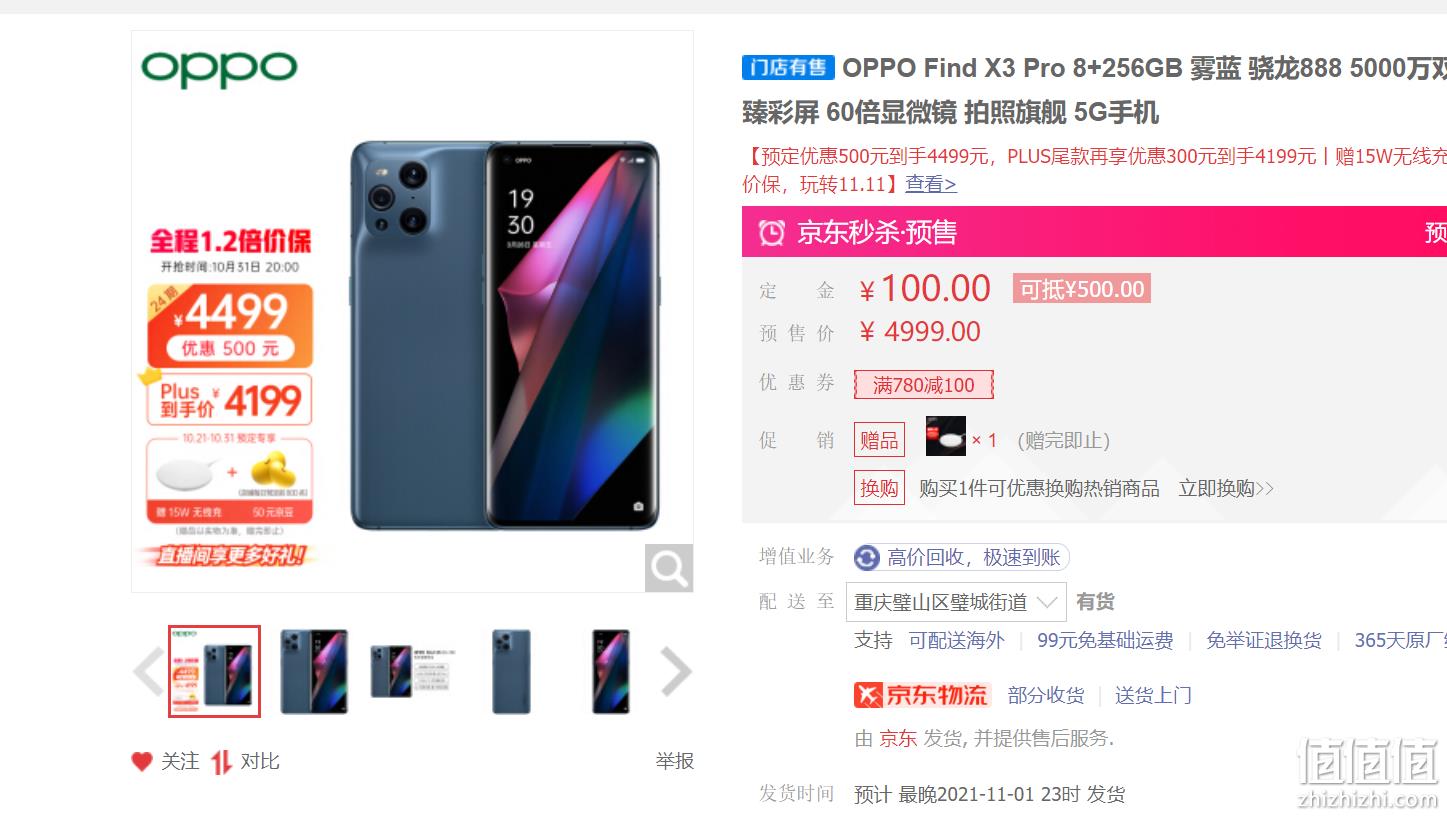Click the 查看> promotion details link
The height and width of the screenshot is (817, 1447).
click(931, 184)
